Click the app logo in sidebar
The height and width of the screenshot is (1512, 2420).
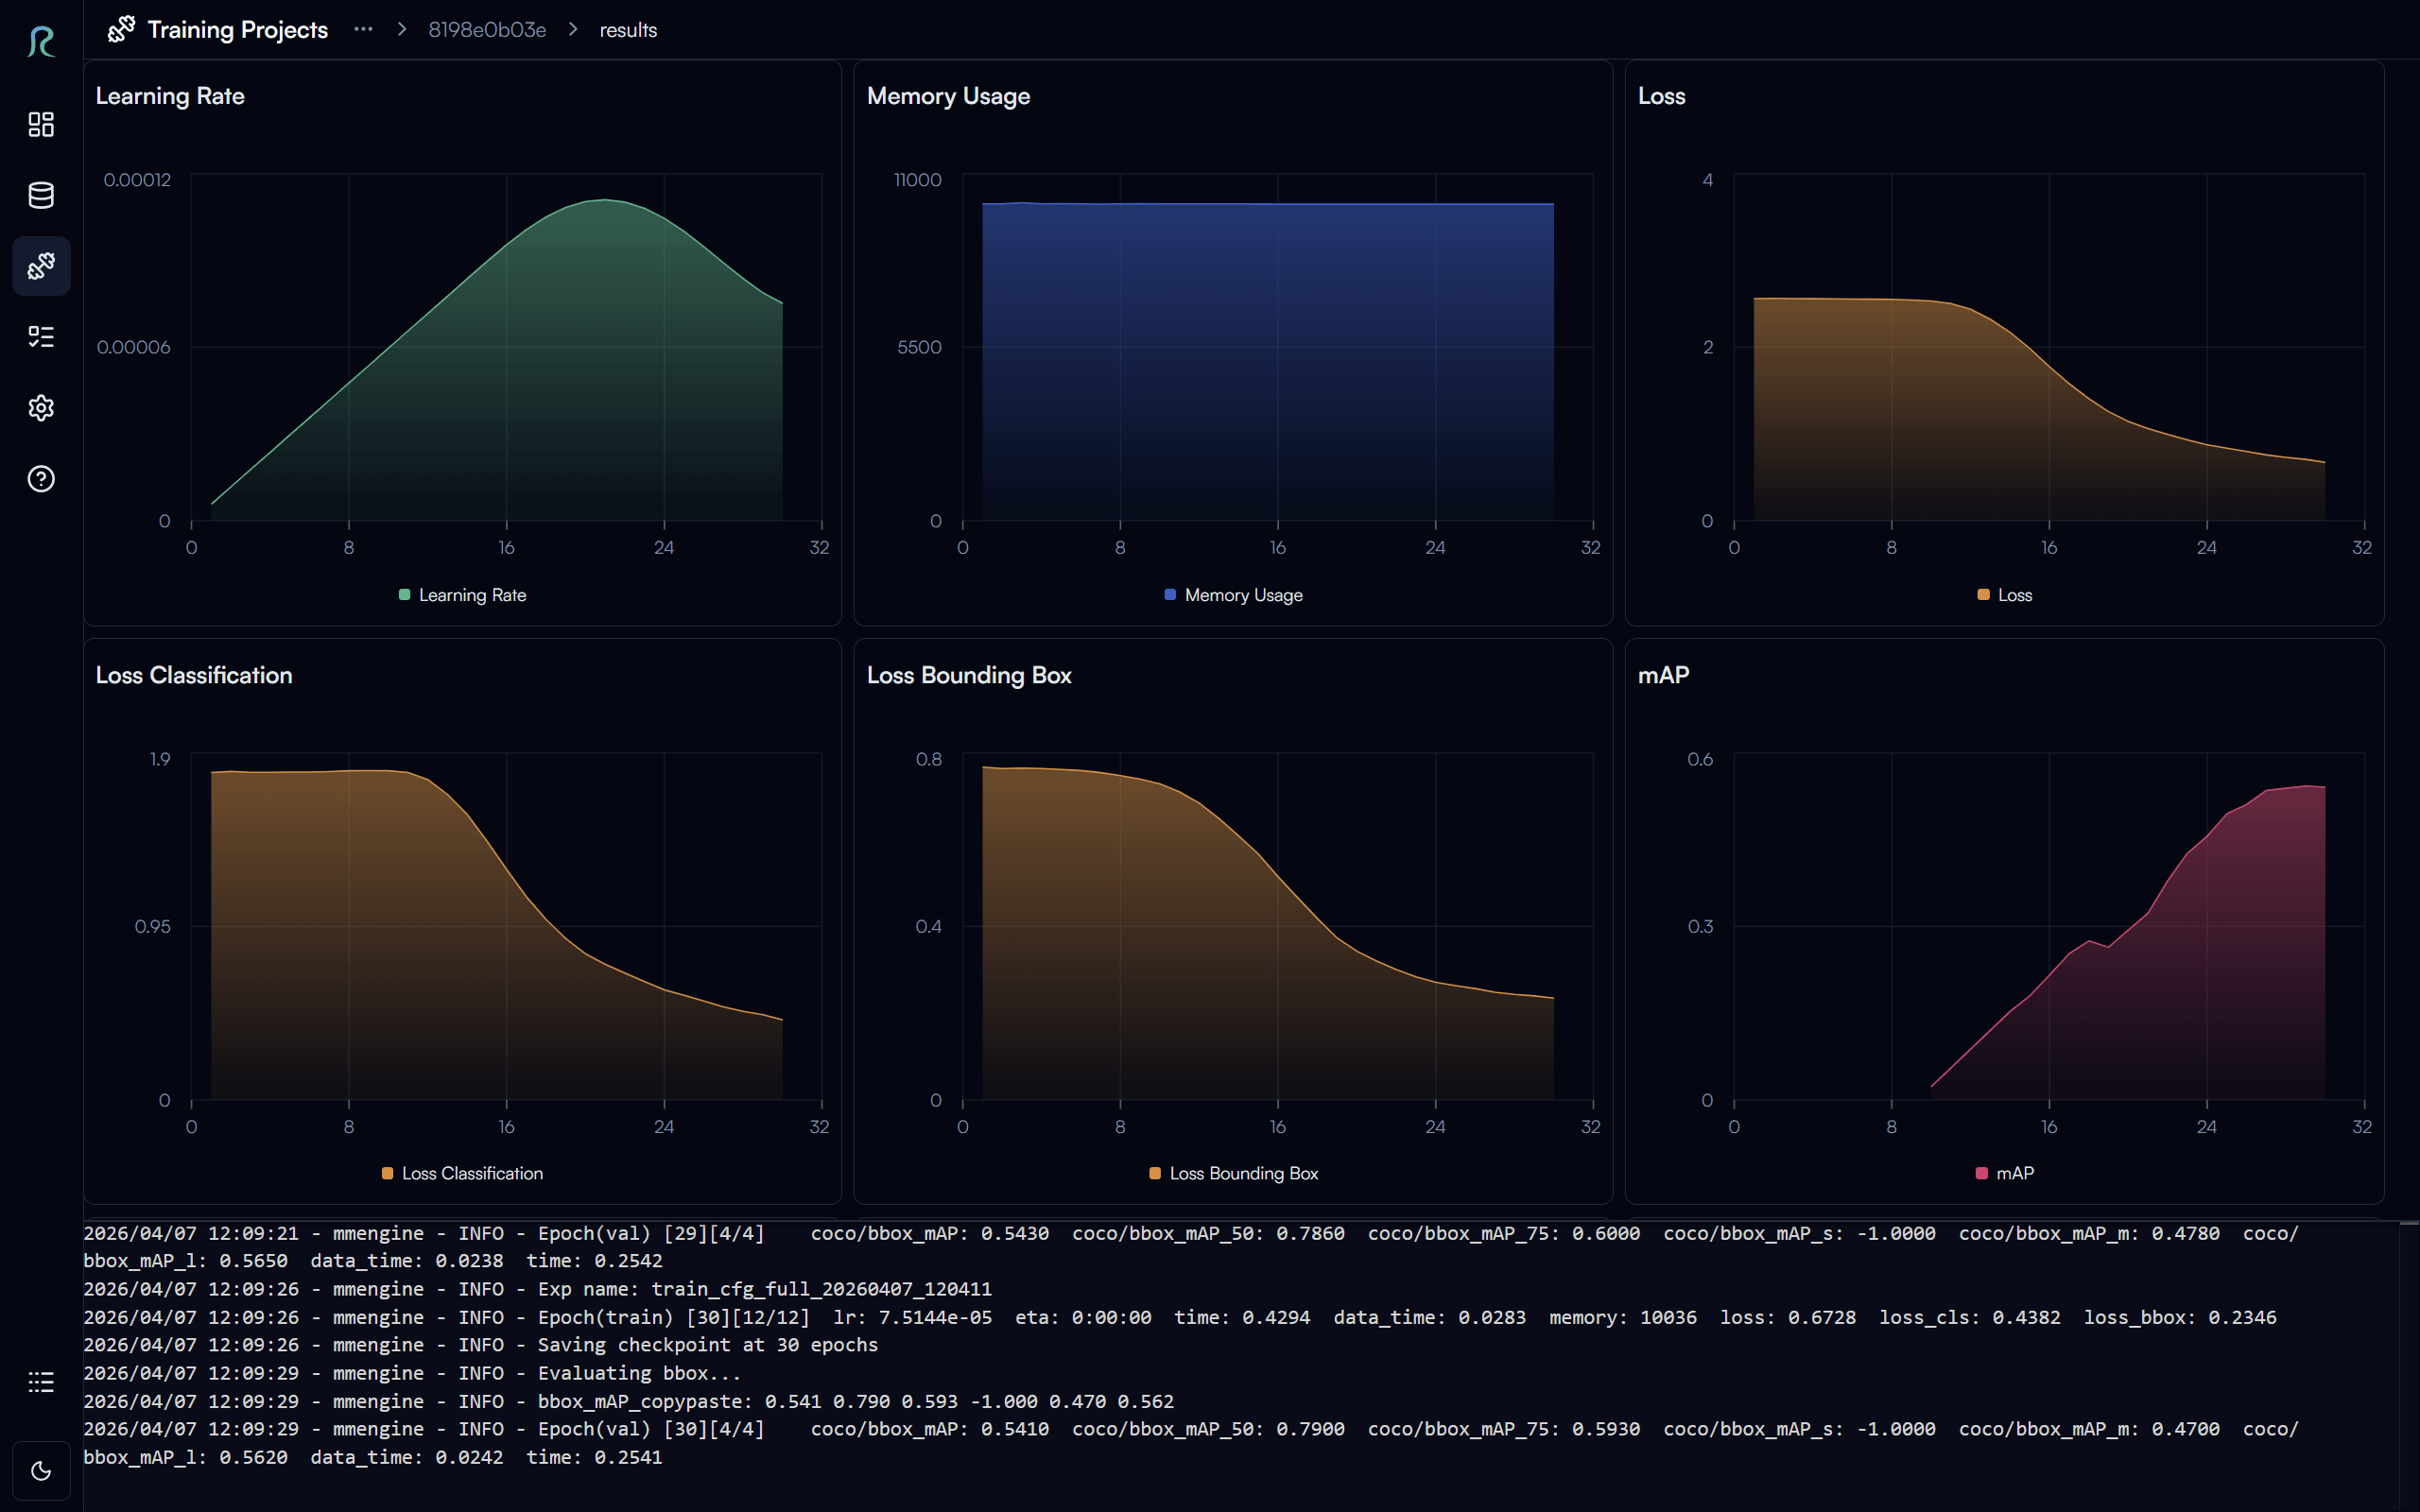point(41,42)
